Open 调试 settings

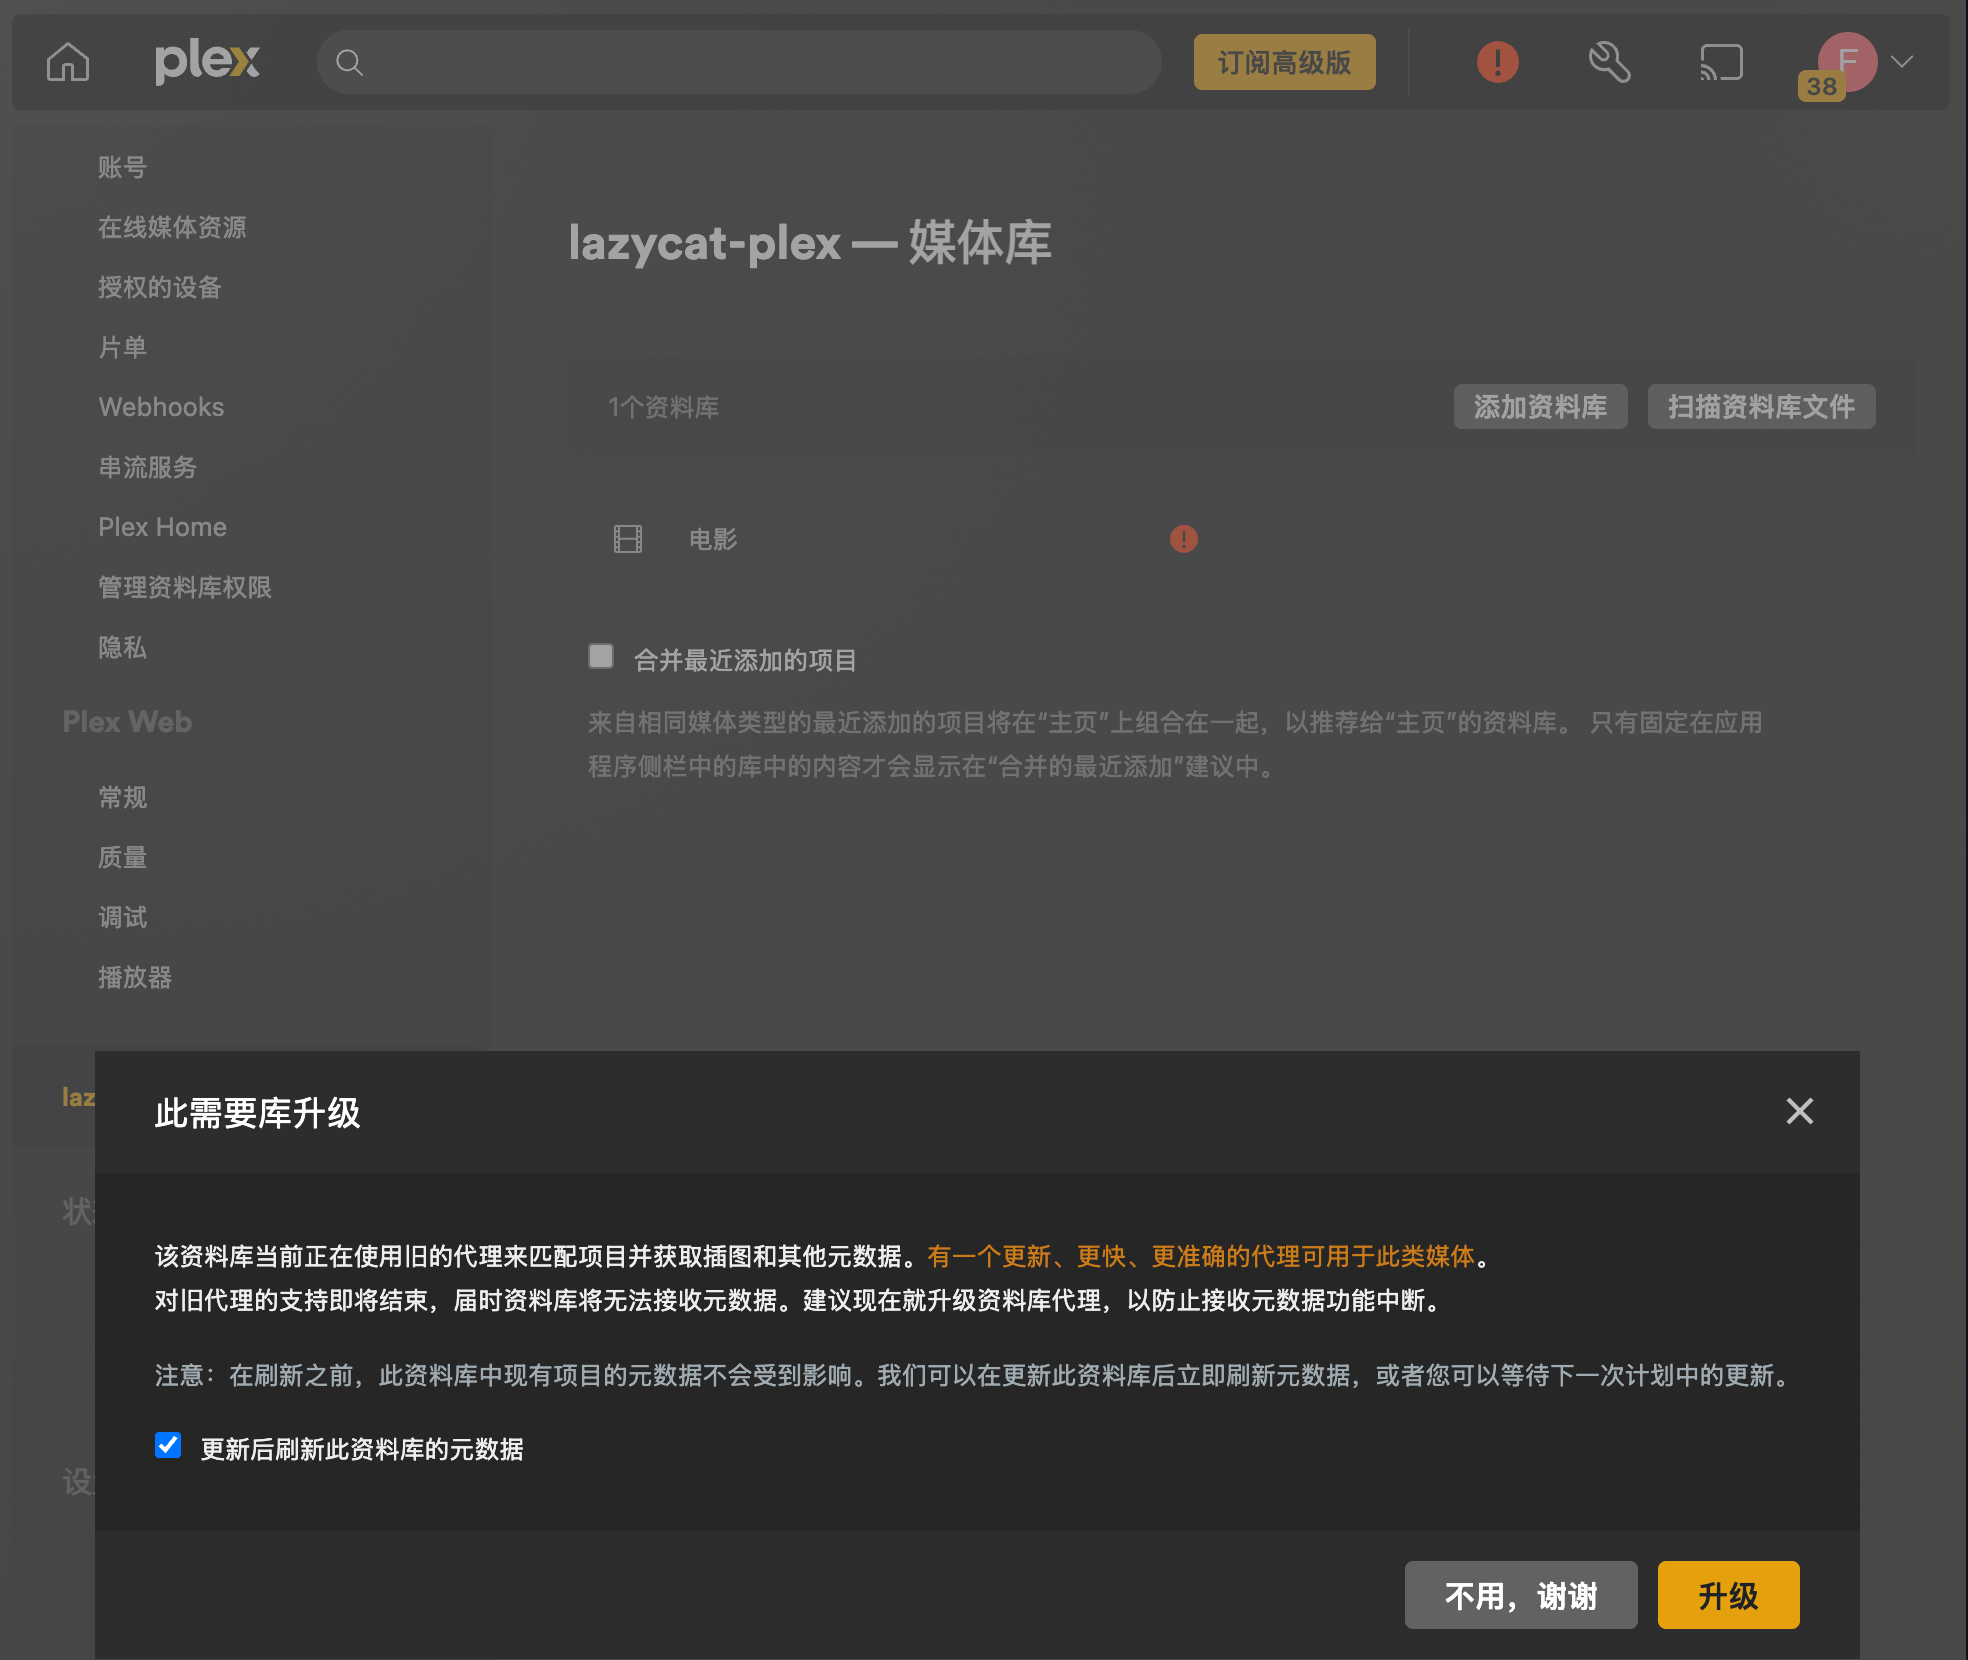[x=122, y=917]
